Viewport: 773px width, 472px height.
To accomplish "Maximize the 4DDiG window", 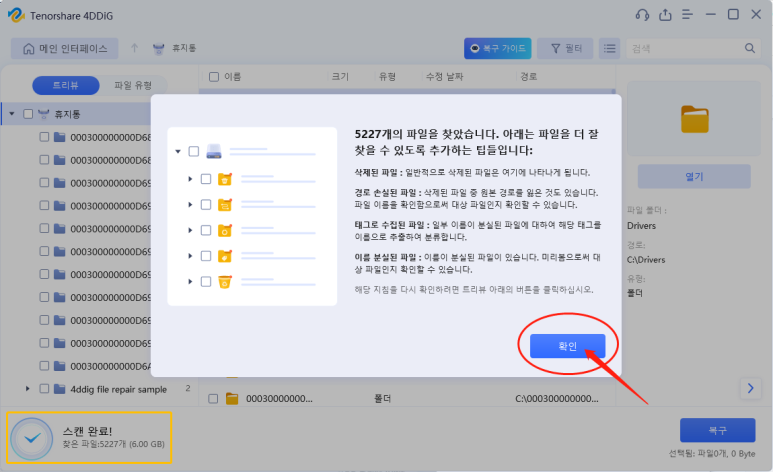I will pos(734,15).
